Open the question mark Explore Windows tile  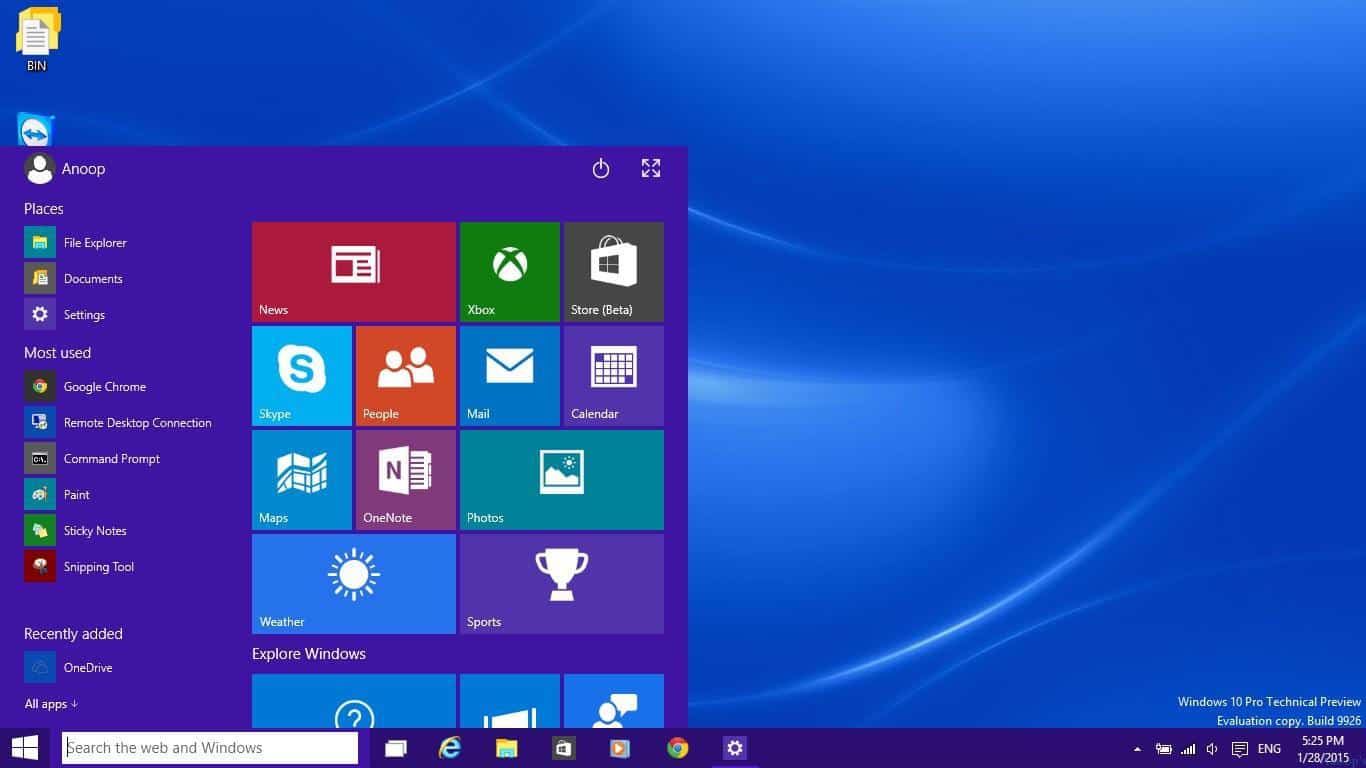[354, 701]
